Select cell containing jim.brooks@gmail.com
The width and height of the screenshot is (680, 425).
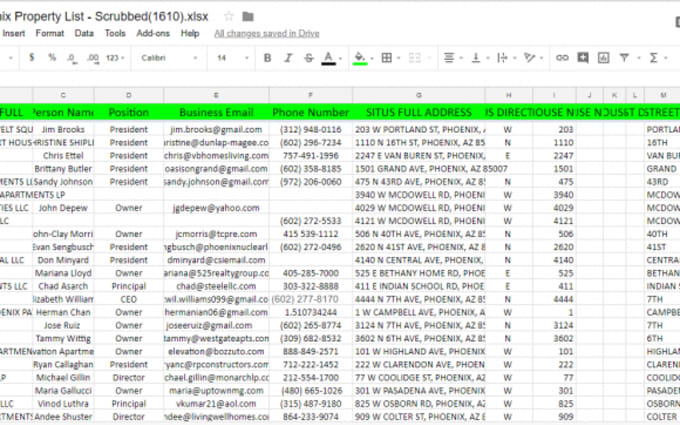point(216,130)
